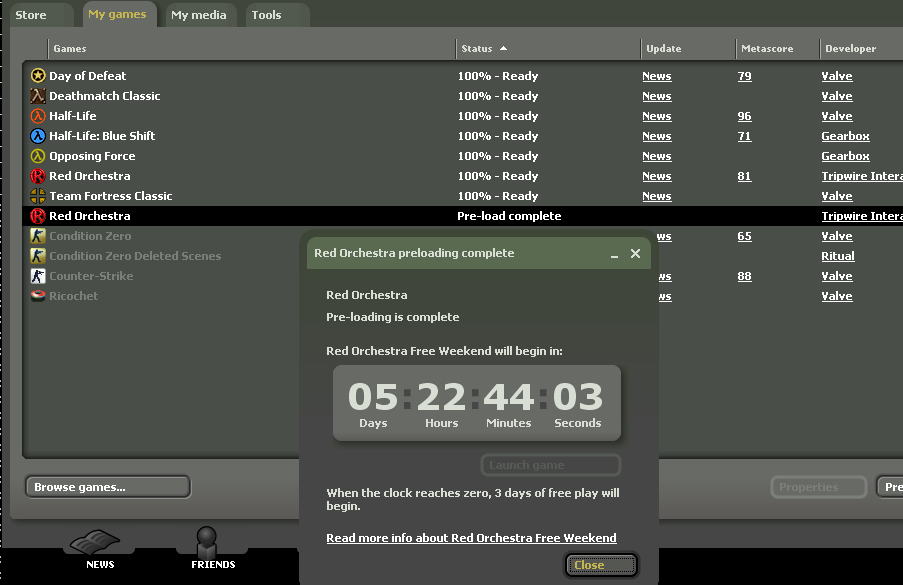Open the News link for Day of Defeat

coord(657,76)
